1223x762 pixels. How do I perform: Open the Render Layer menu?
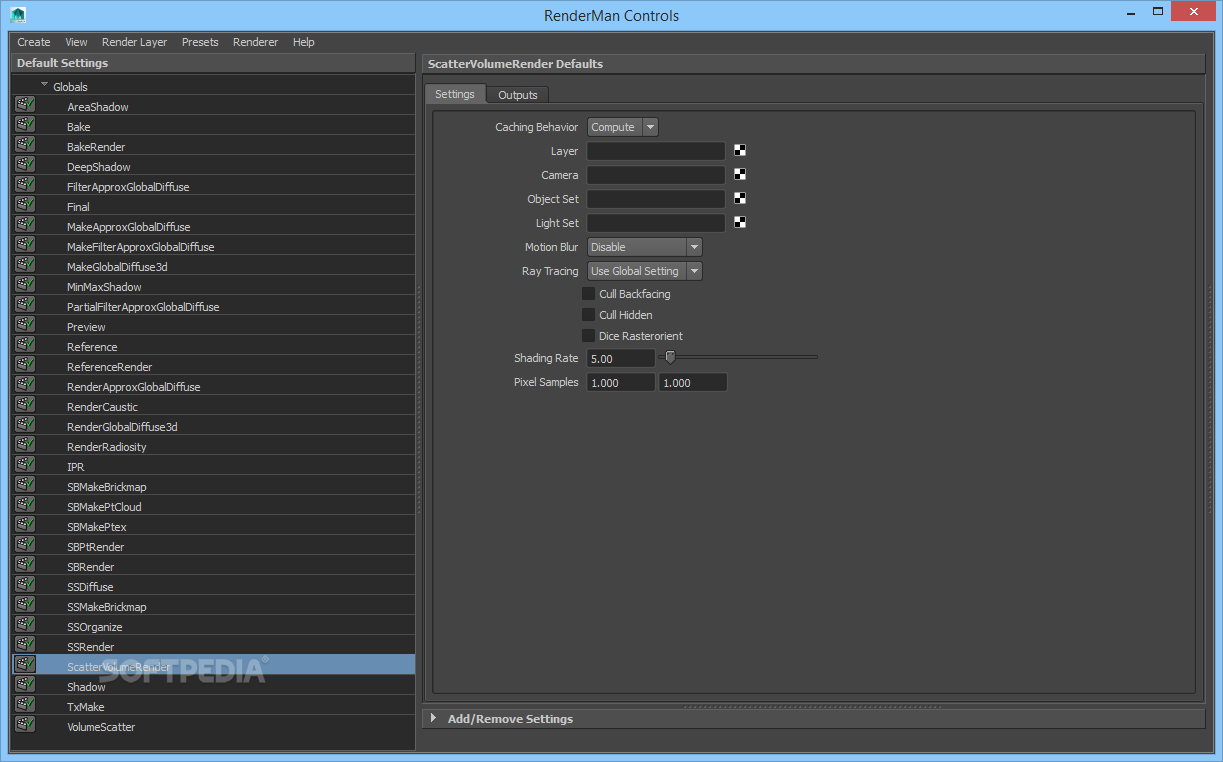[135, 42]
